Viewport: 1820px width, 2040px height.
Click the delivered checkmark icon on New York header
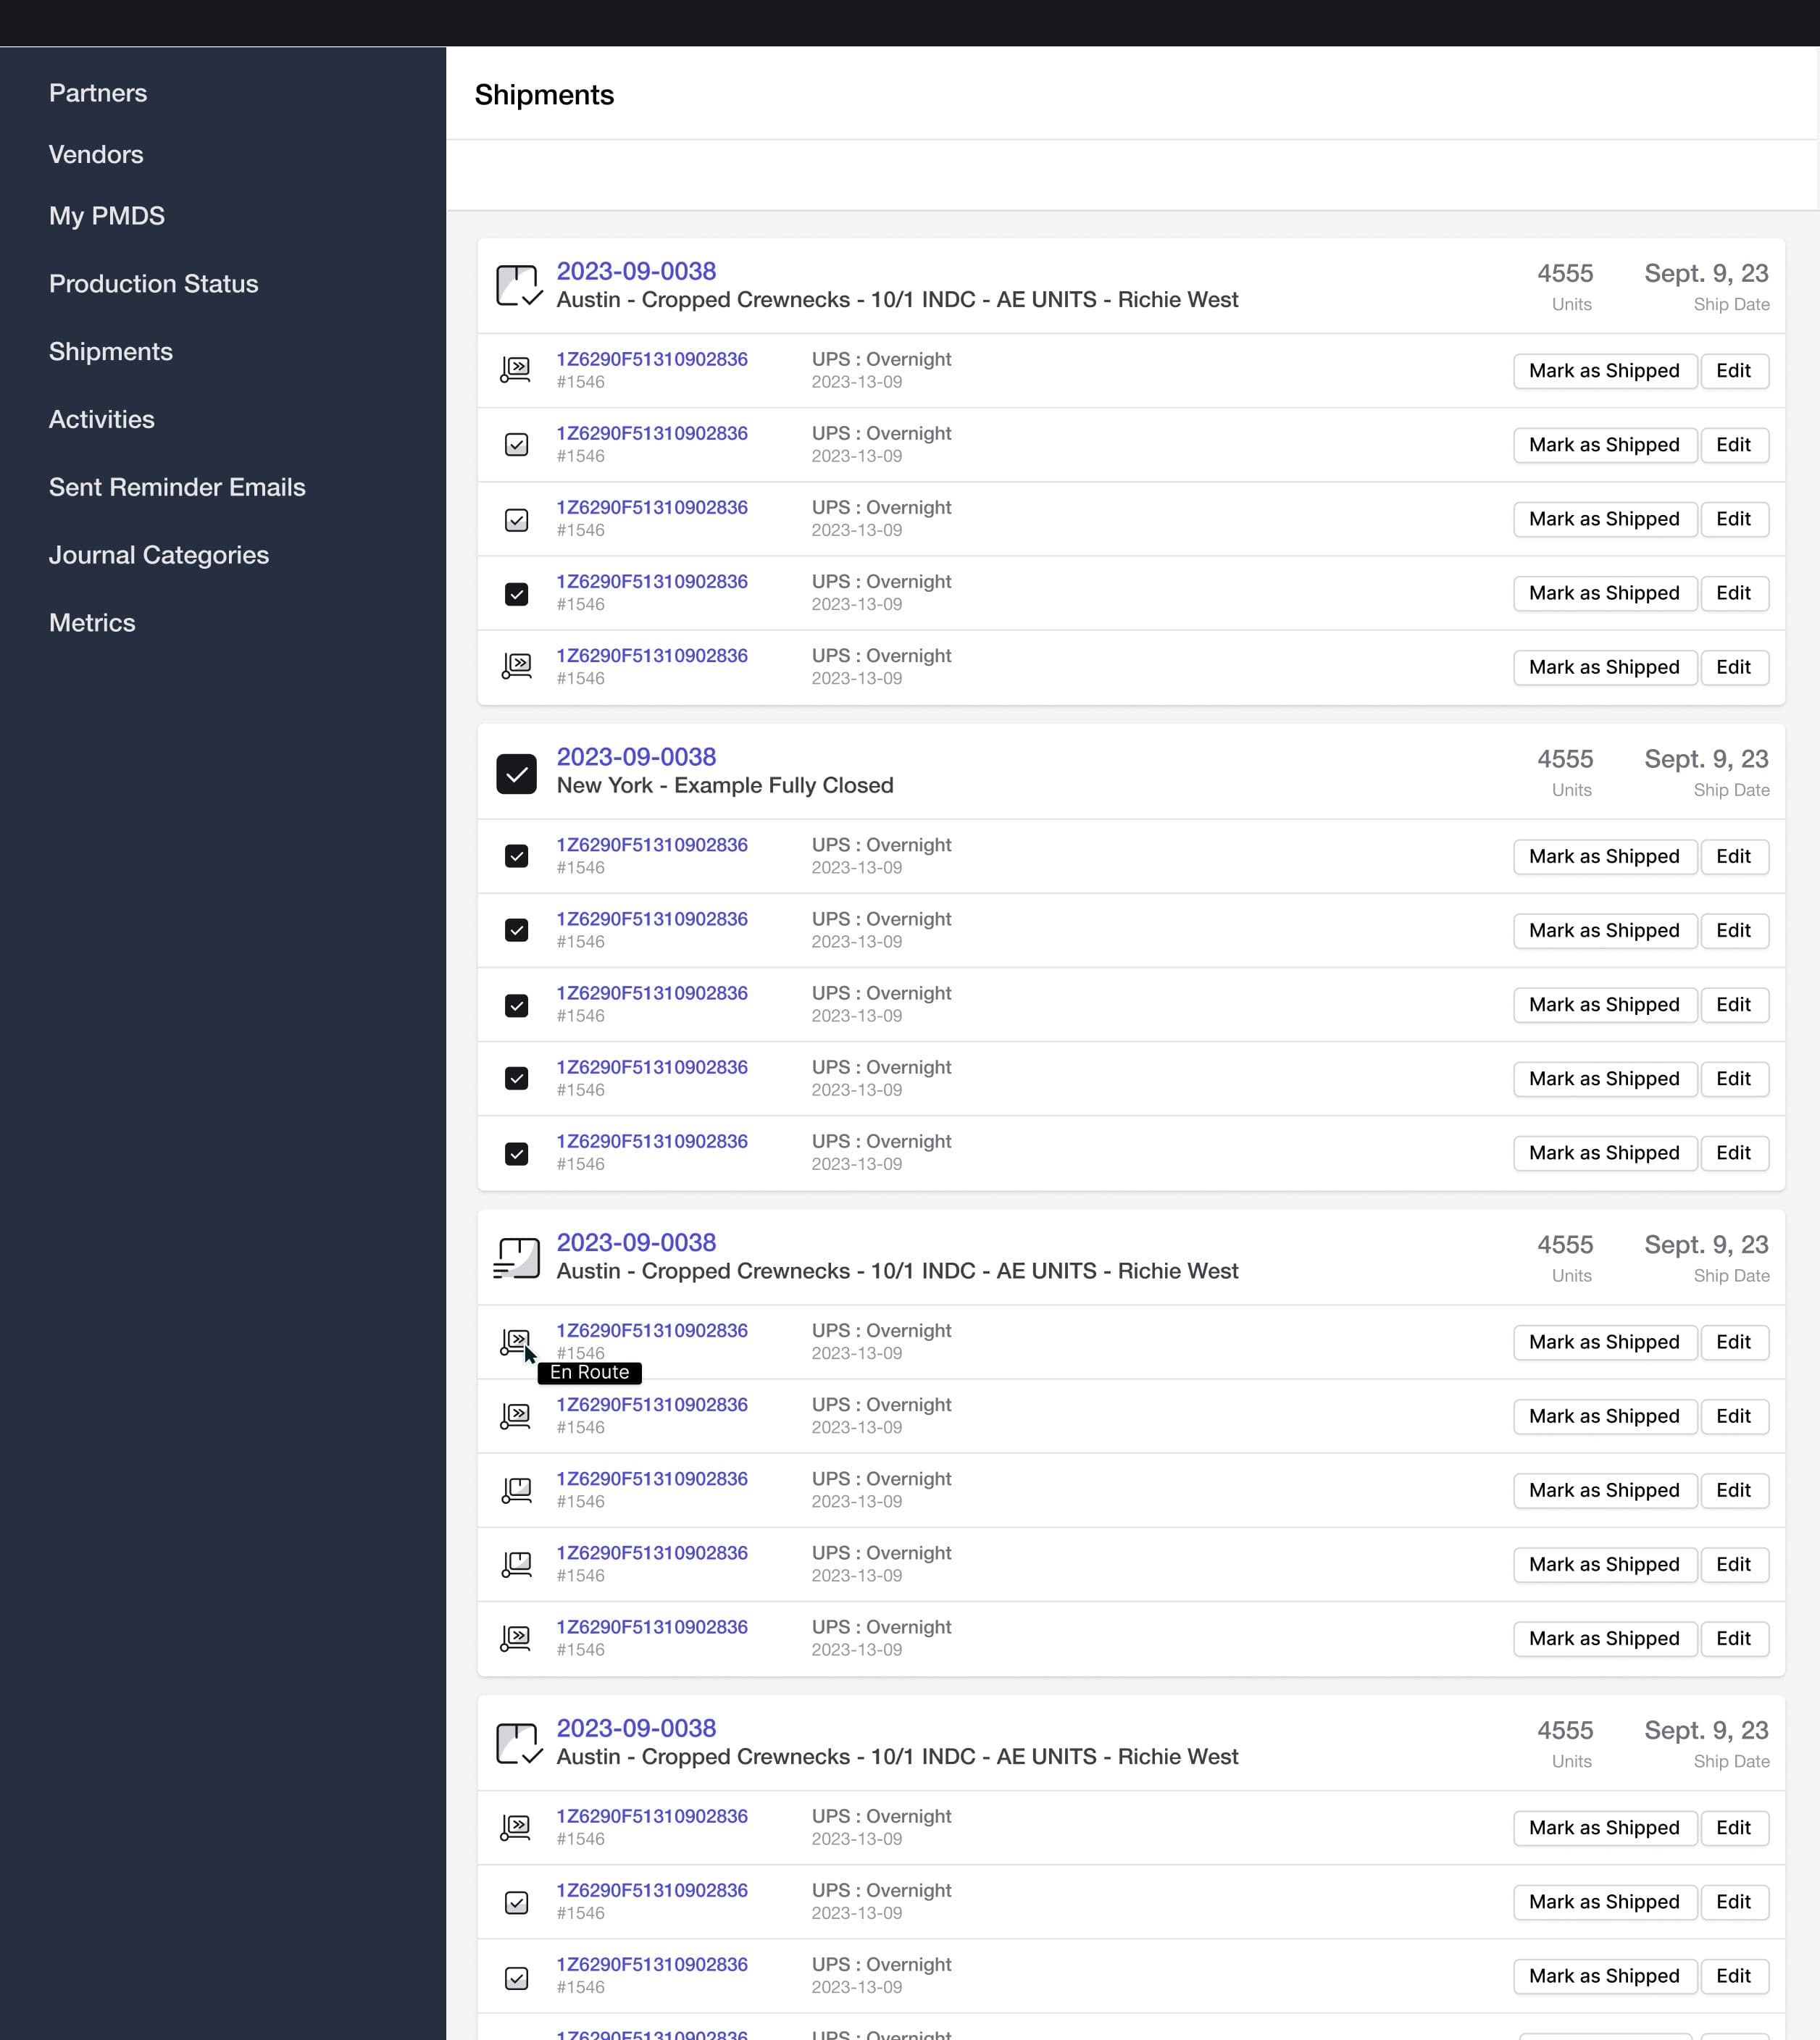(517, 773)
